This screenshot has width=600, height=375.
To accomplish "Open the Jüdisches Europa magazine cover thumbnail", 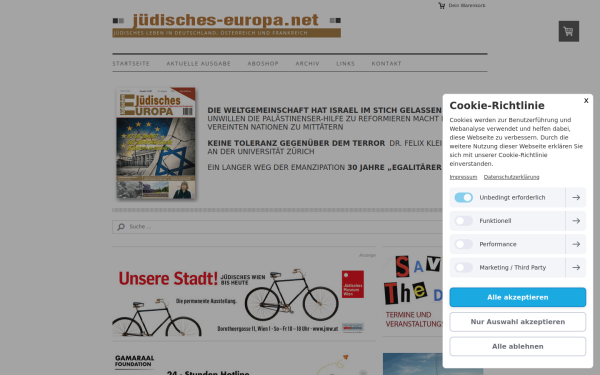I will (x=156, y=143).
